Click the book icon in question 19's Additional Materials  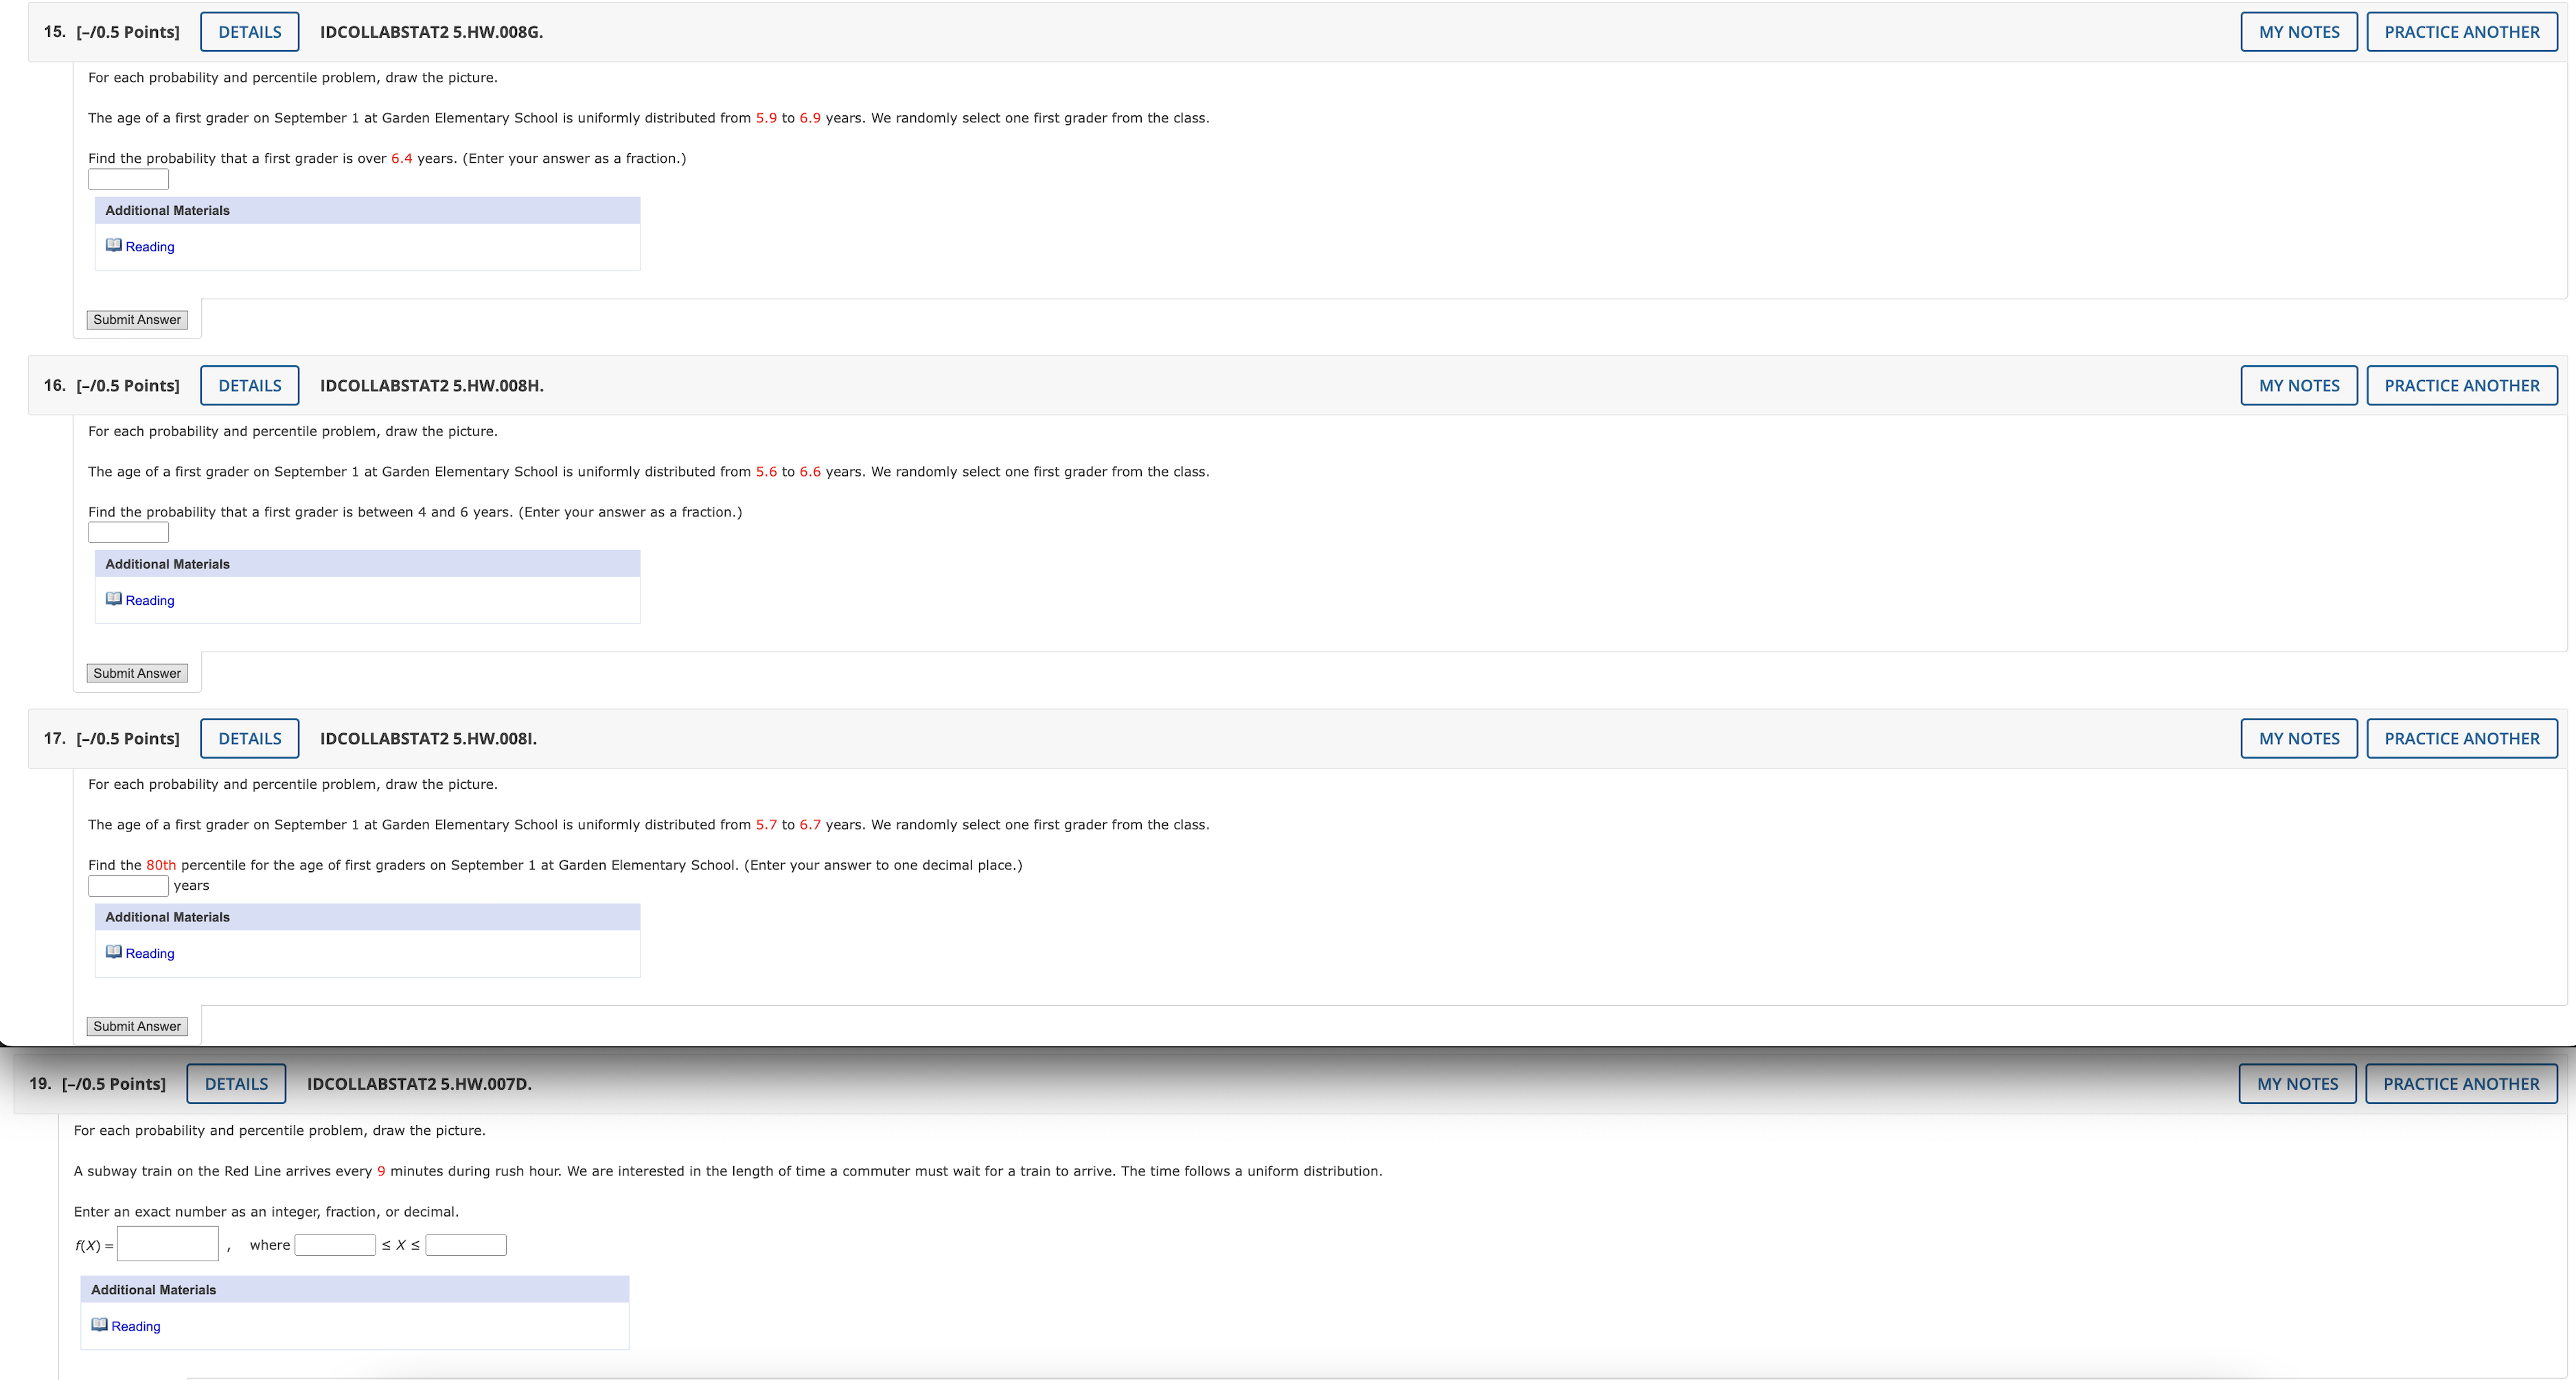(x=99, y=1325)
